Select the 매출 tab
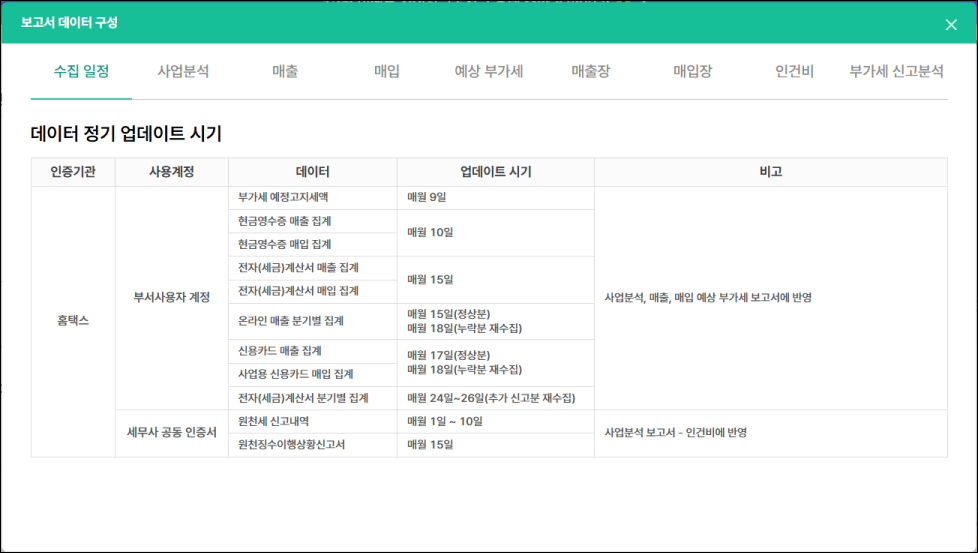Image resolution: width=978 pixels, height=553 pixels. click(x=285, y=72)
